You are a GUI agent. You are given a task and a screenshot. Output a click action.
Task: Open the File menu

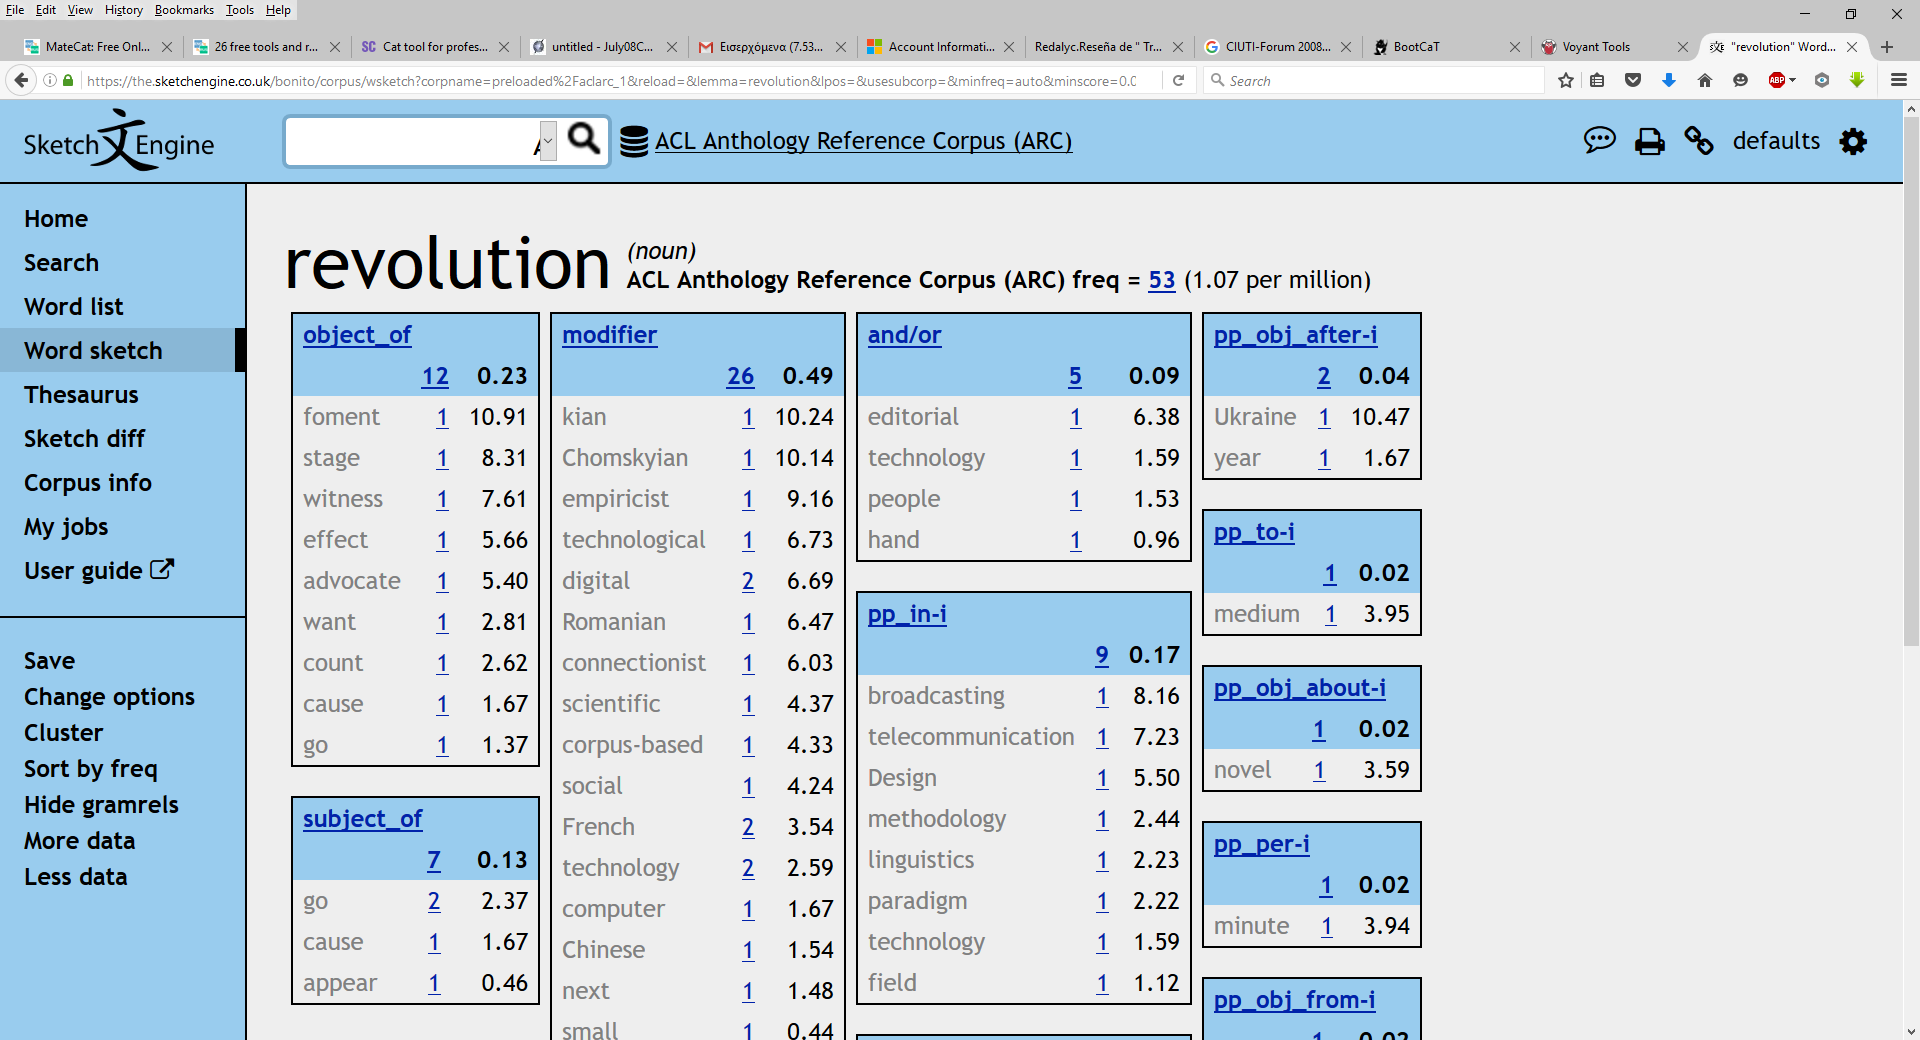click(15, 10)
